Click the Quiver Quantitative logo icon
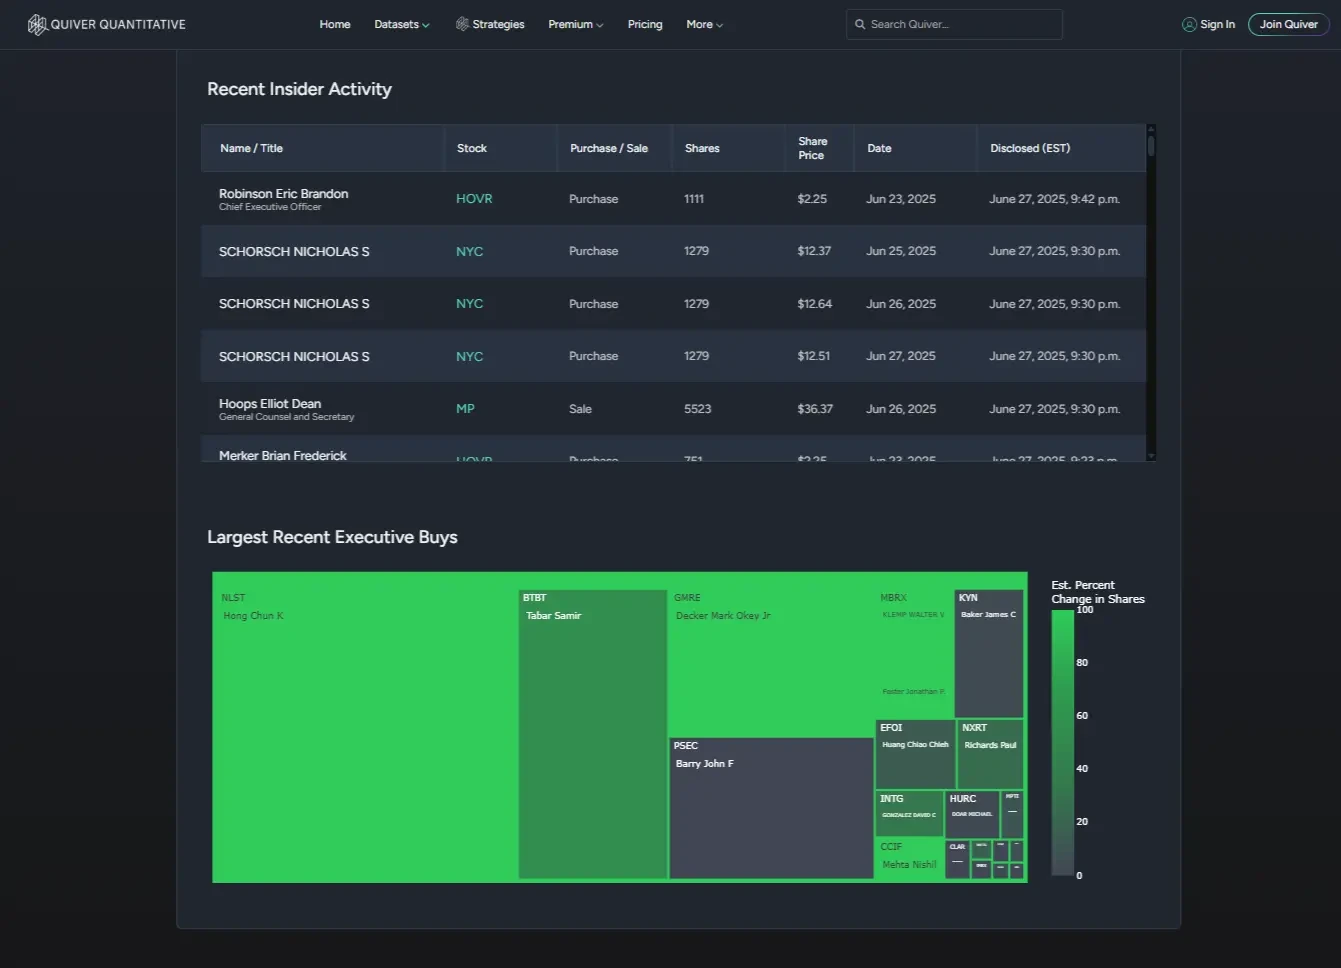This screenshot has height=968, width=1341. pyautogui.click(x=37, y=25)
